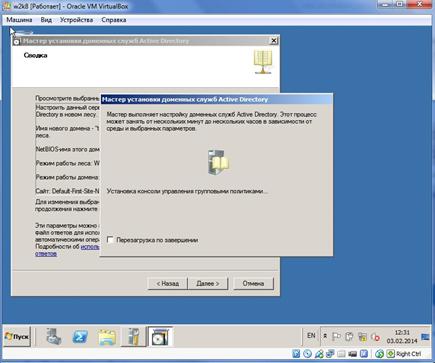Screen dimensions: 435x363
Task: Open the Вид menu
Action: click(x=46, y=20)
